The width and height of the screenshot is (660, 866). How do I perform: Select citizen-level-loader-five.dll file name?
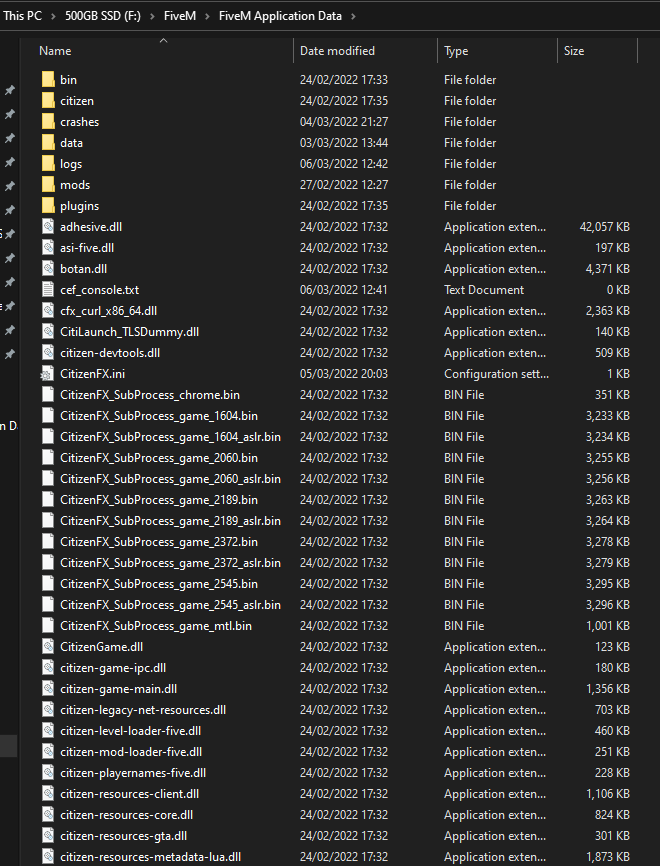pyautogui.click(x=130, y=730)
